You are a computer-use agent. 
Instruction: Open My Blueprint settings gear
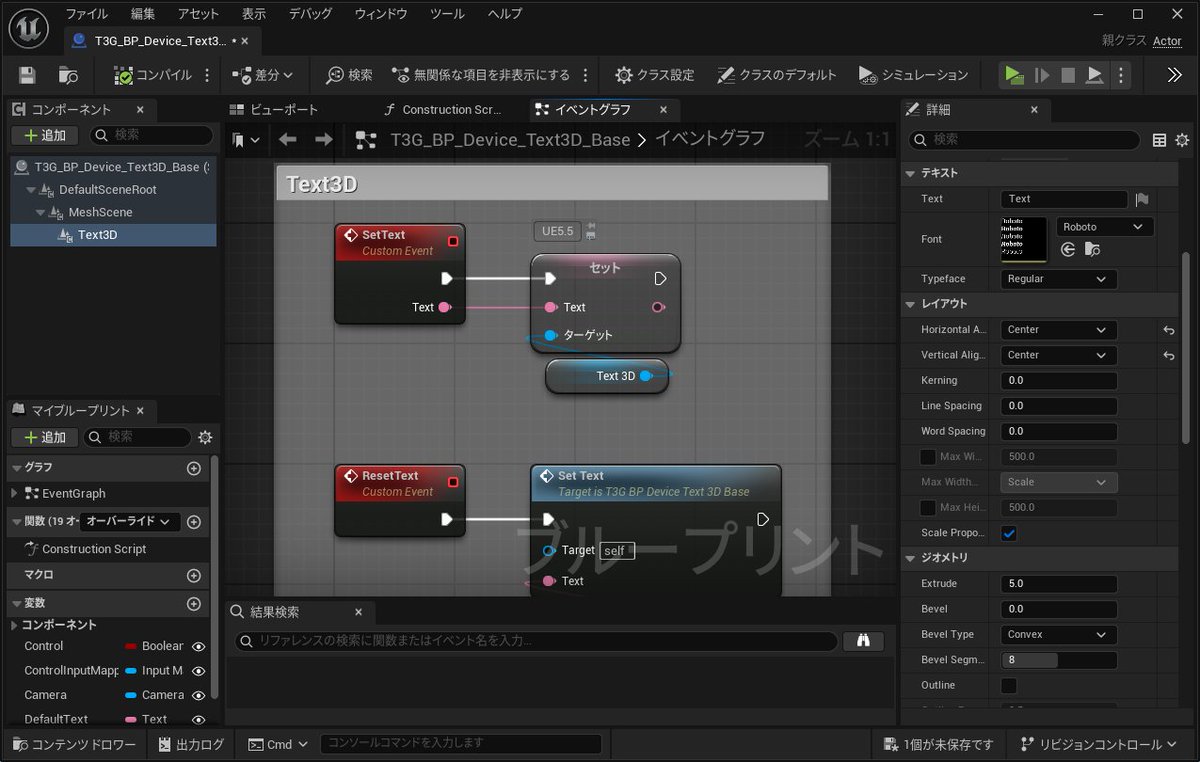205,437
